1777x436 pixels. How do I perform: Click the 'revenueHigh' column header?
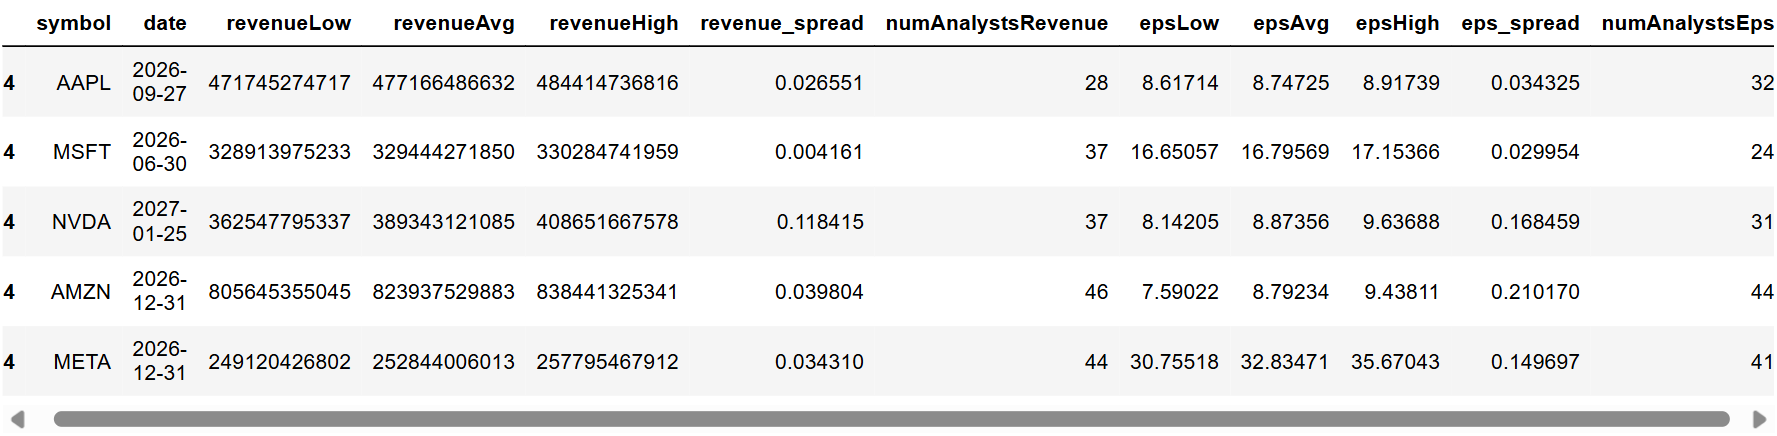[x=614, y=23]
